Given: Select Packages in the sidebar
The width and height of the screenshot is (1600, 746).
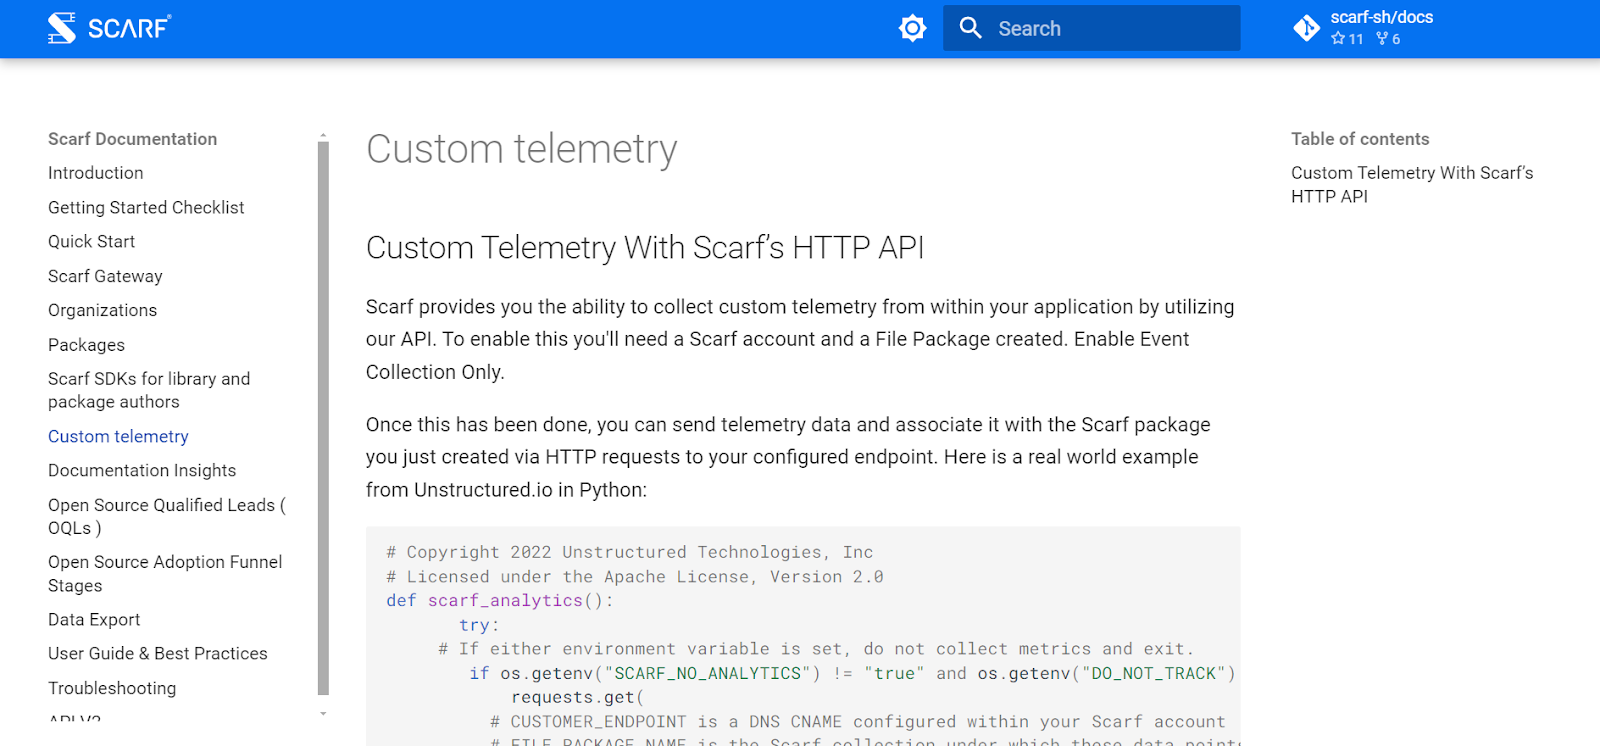Looking at the screenshot, I should [x=86, y=345].
